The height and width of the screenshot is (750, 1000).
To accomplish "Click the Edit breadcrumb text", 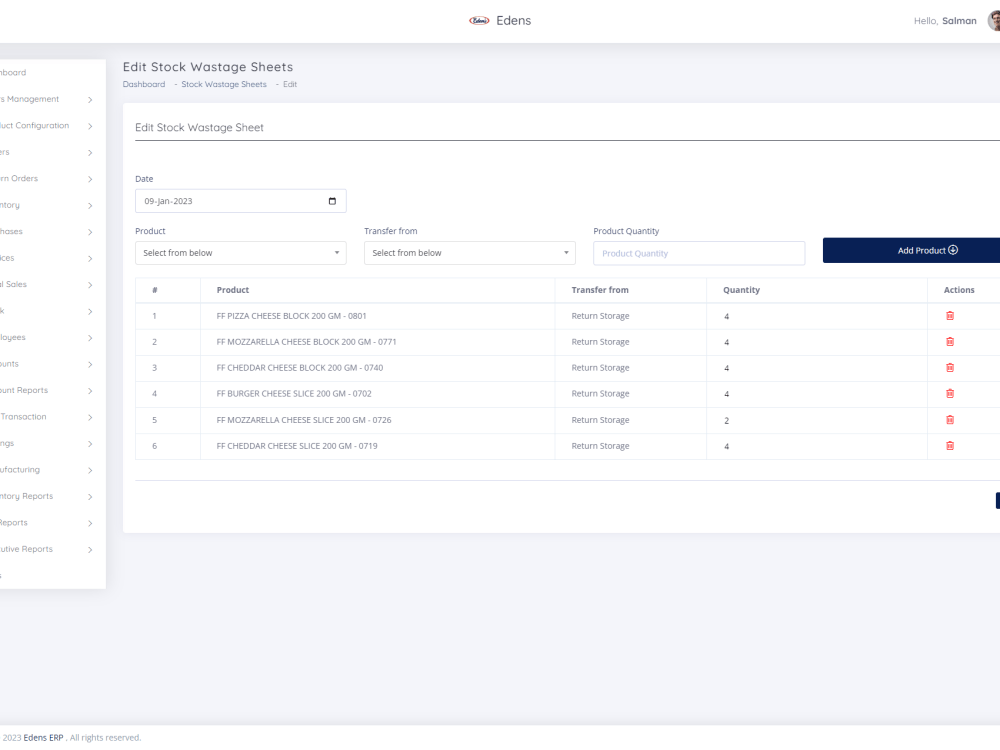I will point(290,84).
